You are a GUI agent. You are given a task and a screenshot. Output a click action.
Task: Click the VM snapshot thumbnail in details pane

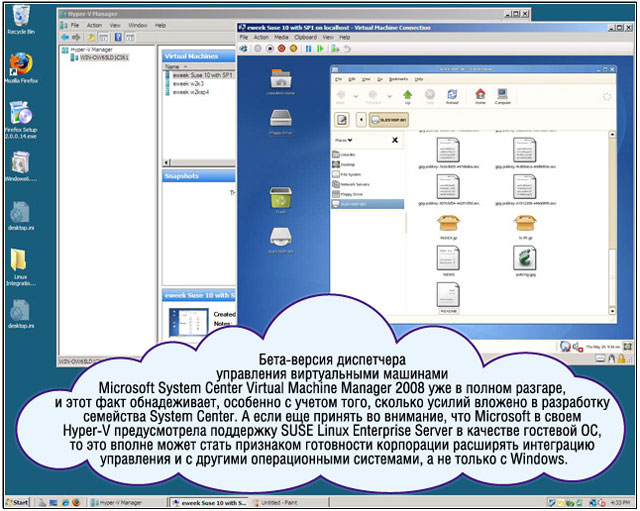coord(188,322)
